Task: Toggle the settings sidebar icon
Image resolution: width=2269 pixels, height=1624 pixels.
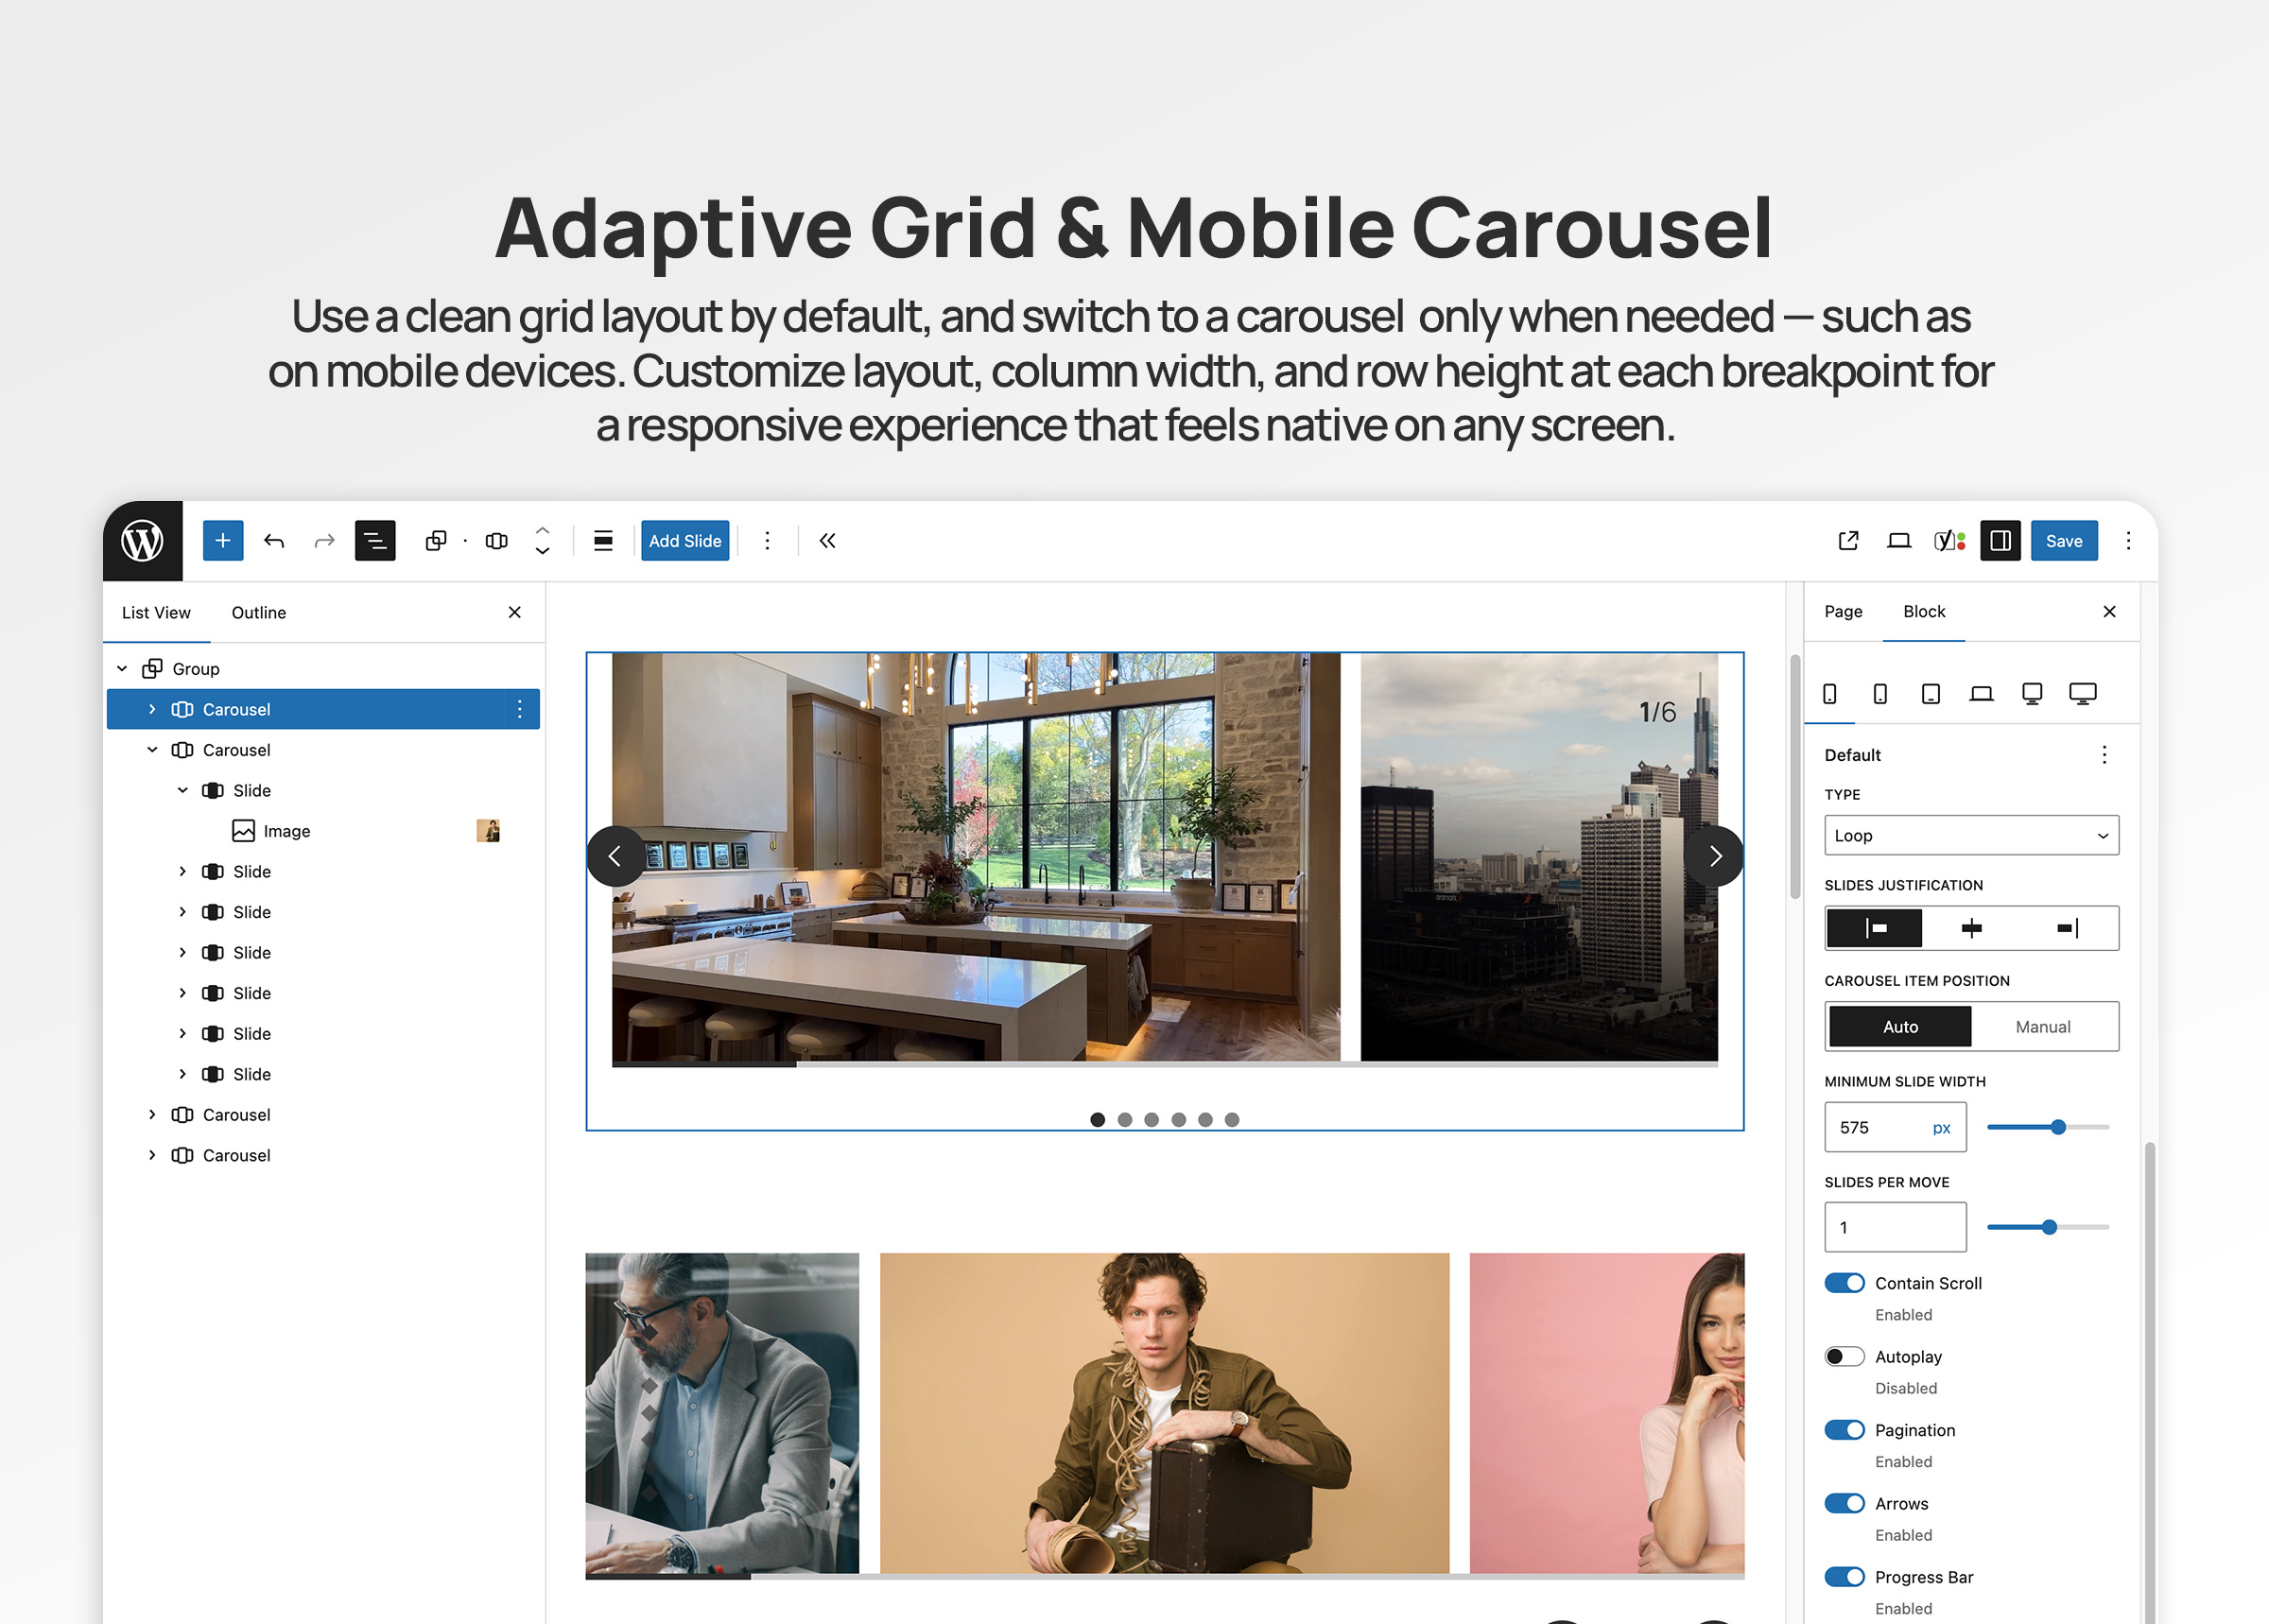Action: 2000,541
